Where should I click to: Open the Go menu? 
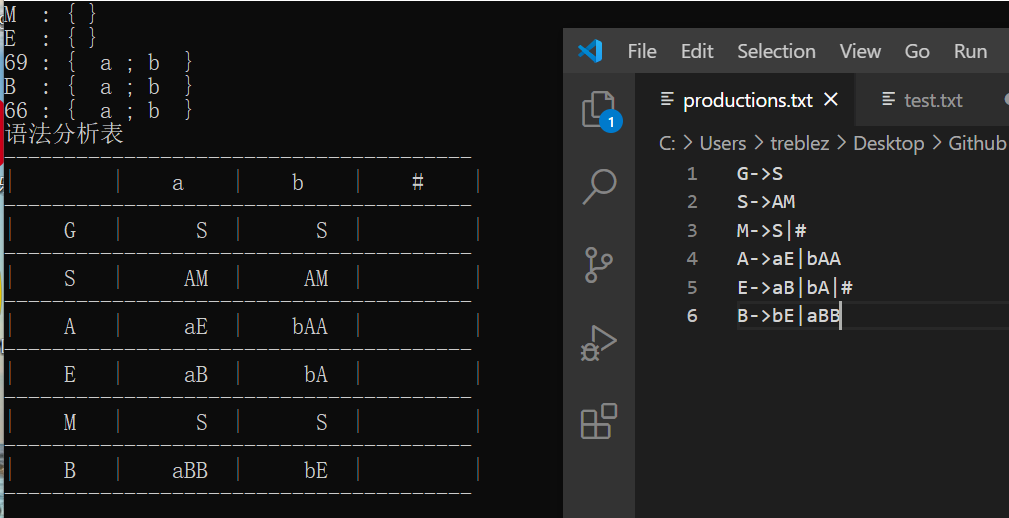[917, 51]
